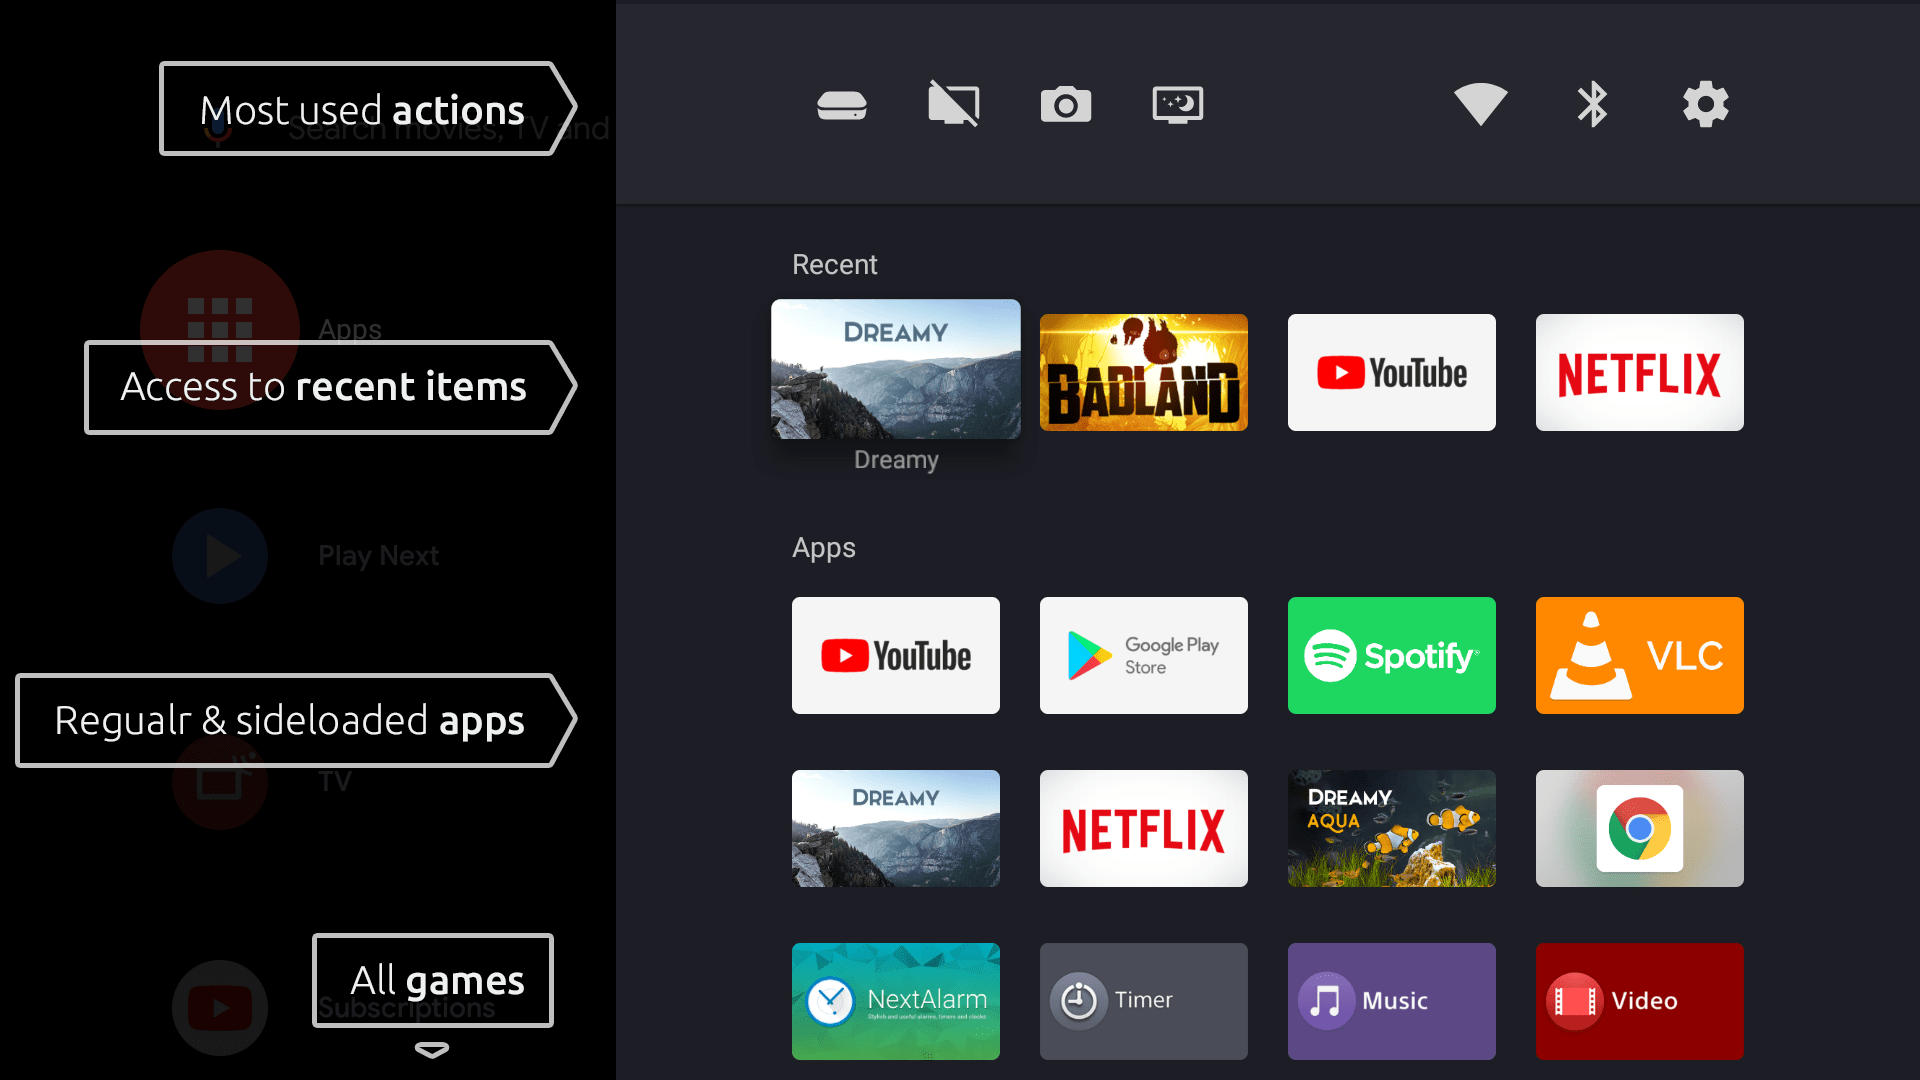1920x1080 pixels.
Task: Open the screenshot camera action
Action: click(x=1066, y=103)
